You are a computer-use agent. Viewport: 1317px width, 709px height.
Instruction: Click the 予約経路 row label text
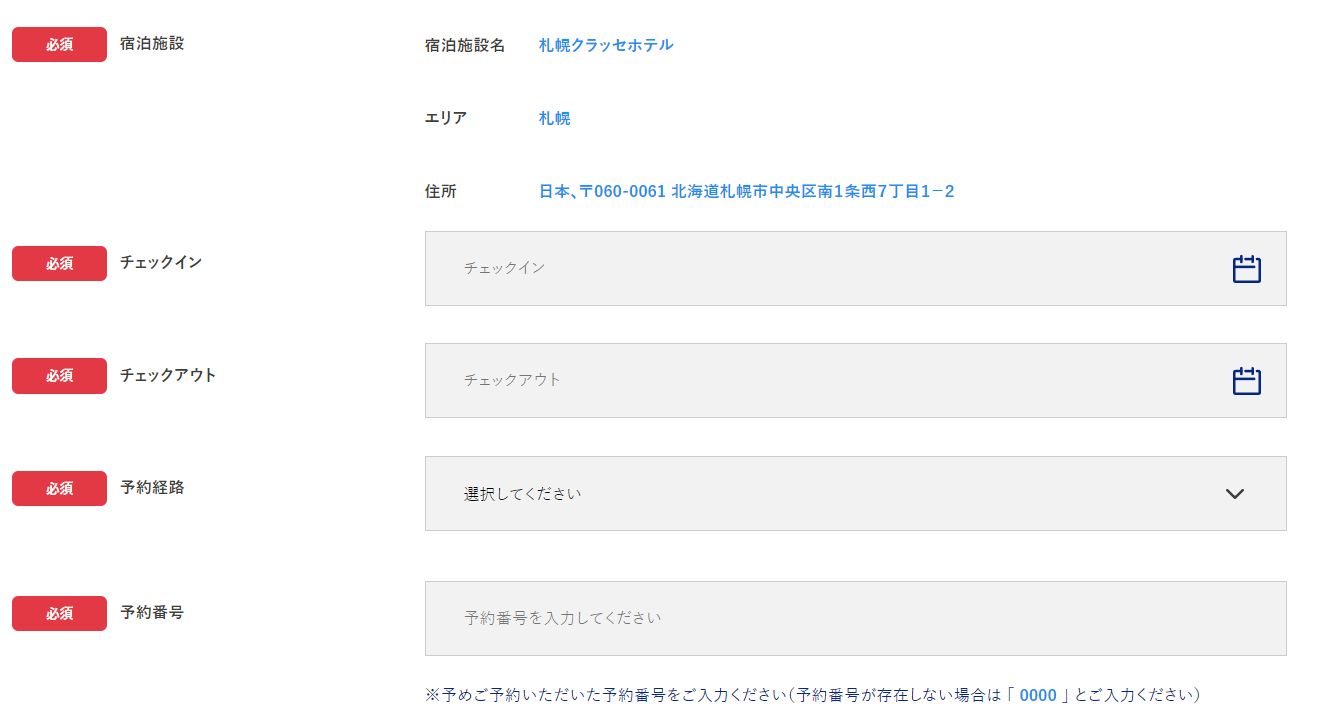click(x=152, y=488)
